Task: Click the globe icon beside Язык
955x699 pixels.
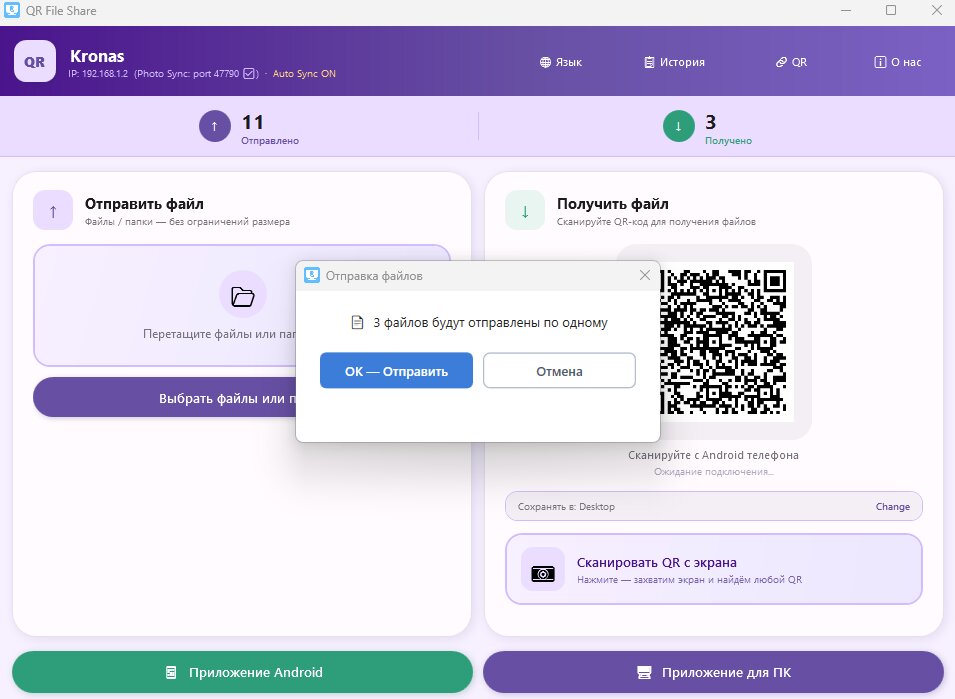Action: (x=545, y=62)
